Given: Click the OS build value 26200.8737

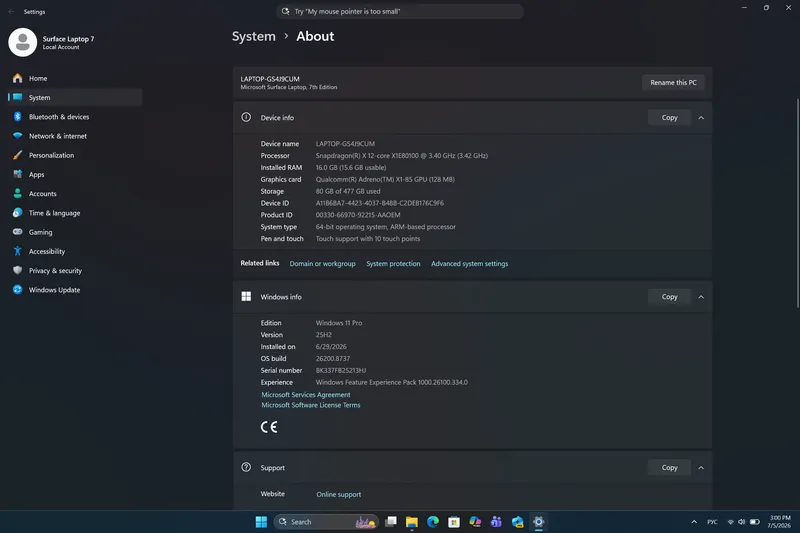Looking at the screenshot, I should click(333, 359).
